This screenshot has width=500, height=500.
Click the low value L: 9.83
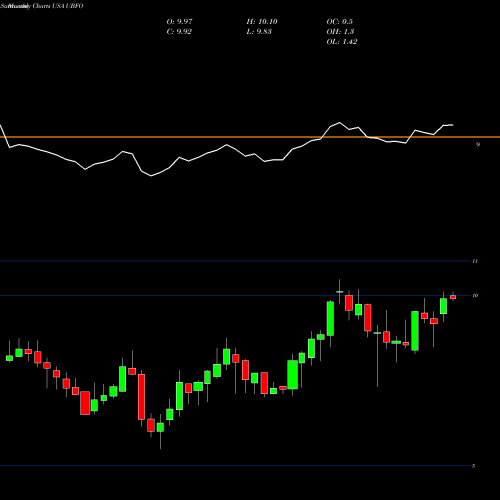tap(259, 32)
